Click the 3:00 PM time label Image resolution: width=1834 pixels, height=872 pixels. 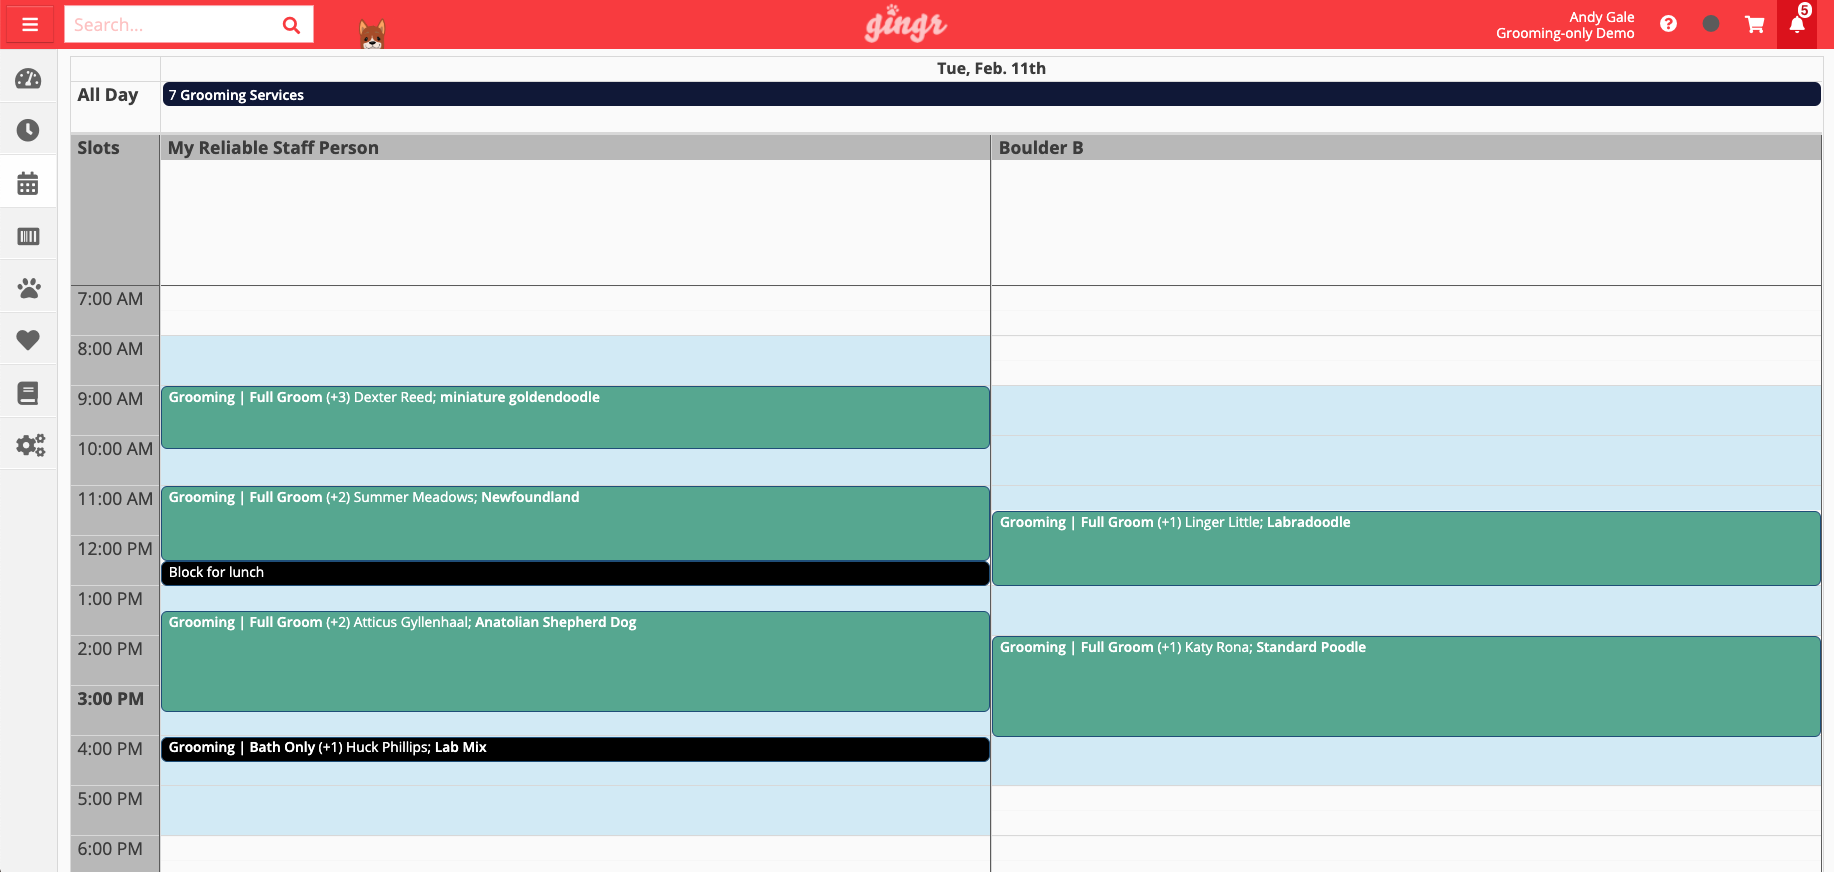(110, 699)
